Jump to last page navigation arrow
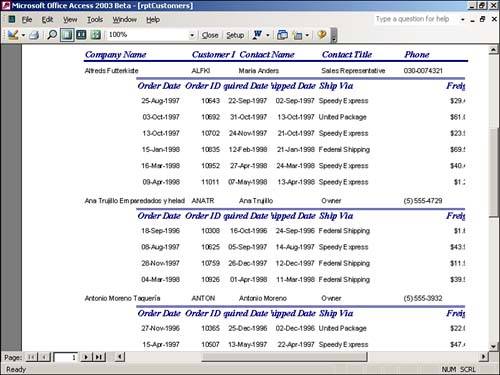 point(99,357)
